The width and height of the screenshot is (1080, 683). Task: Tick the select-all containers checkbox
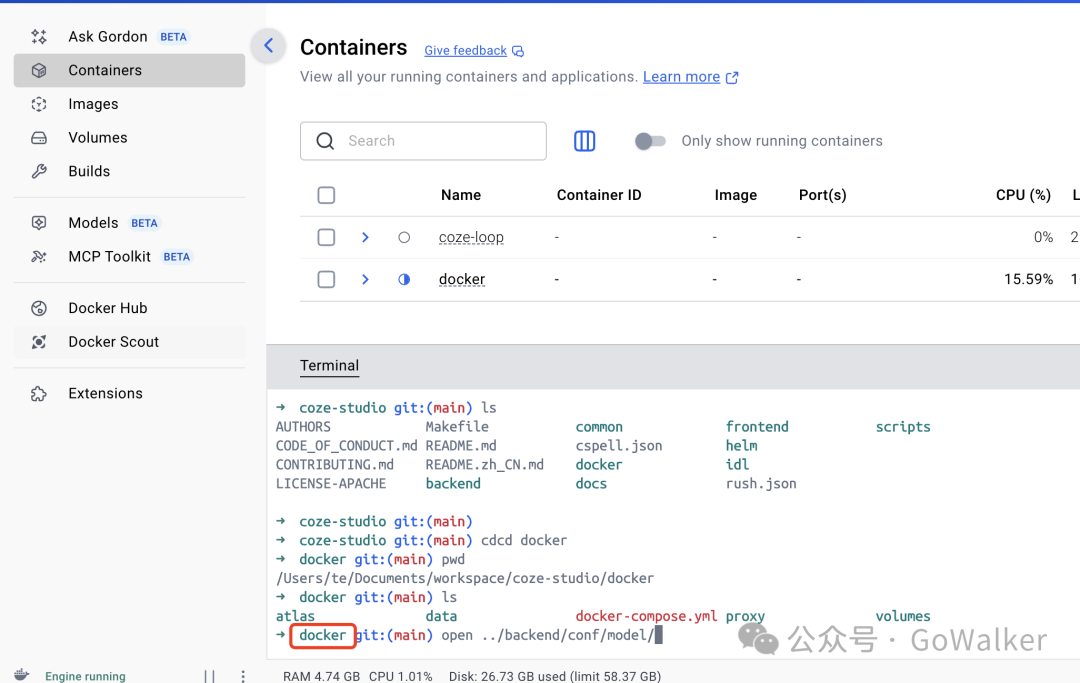click(x=326, y=196)
